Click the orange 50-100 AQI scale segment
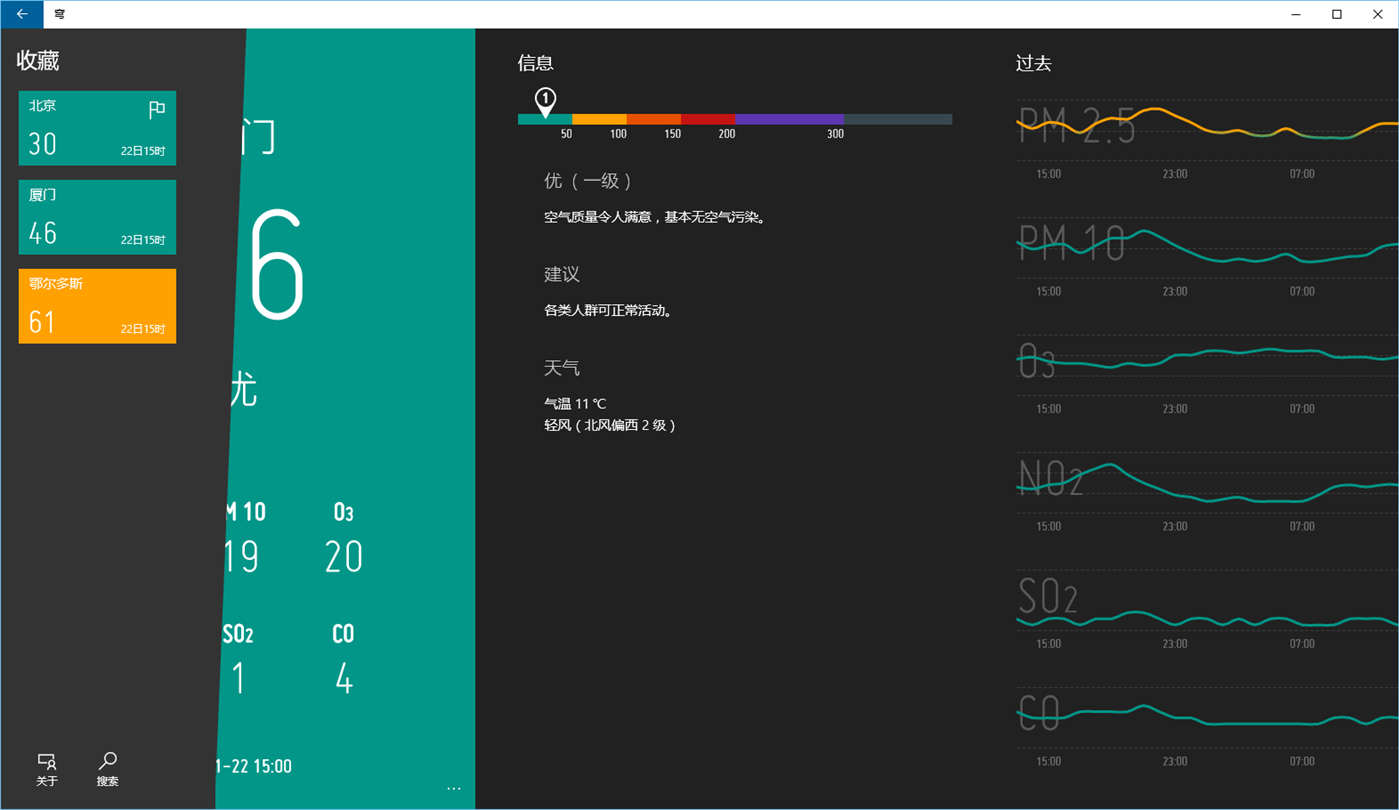This screenshot has width=1399, height=810. pyautogui.click(x=599, y=119)
